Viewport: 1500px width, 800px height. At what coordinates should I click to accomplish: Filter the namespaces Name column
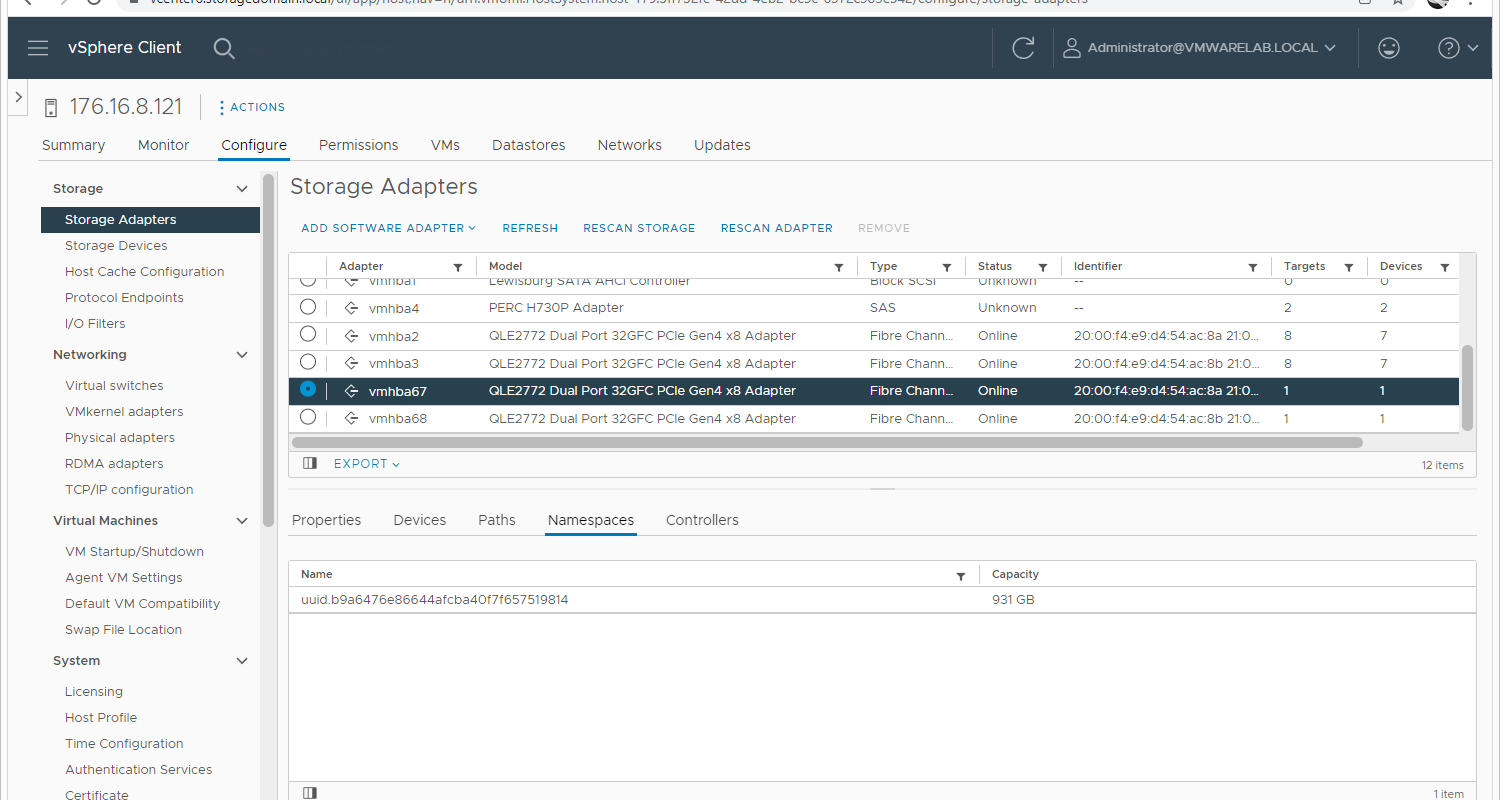961,576
